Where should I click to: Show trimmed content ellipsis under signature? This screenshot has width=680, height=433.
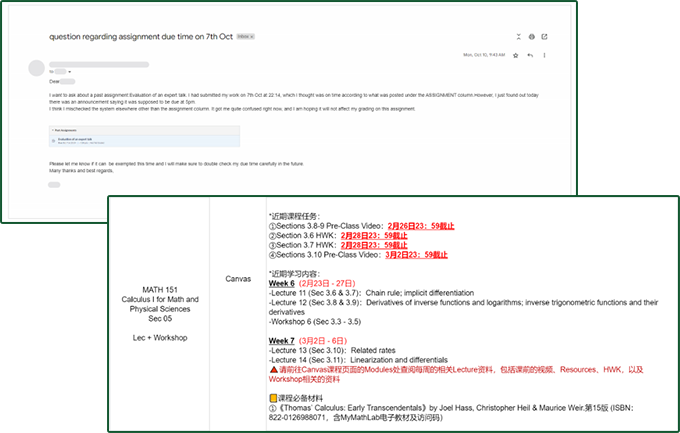click(54, 185)
